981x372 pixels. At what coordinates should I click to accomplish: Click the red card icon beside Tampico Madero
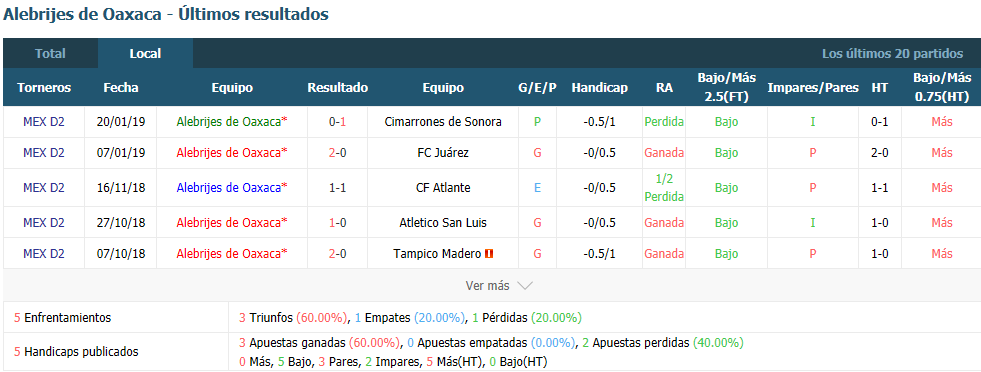click(x=490, y=254)
